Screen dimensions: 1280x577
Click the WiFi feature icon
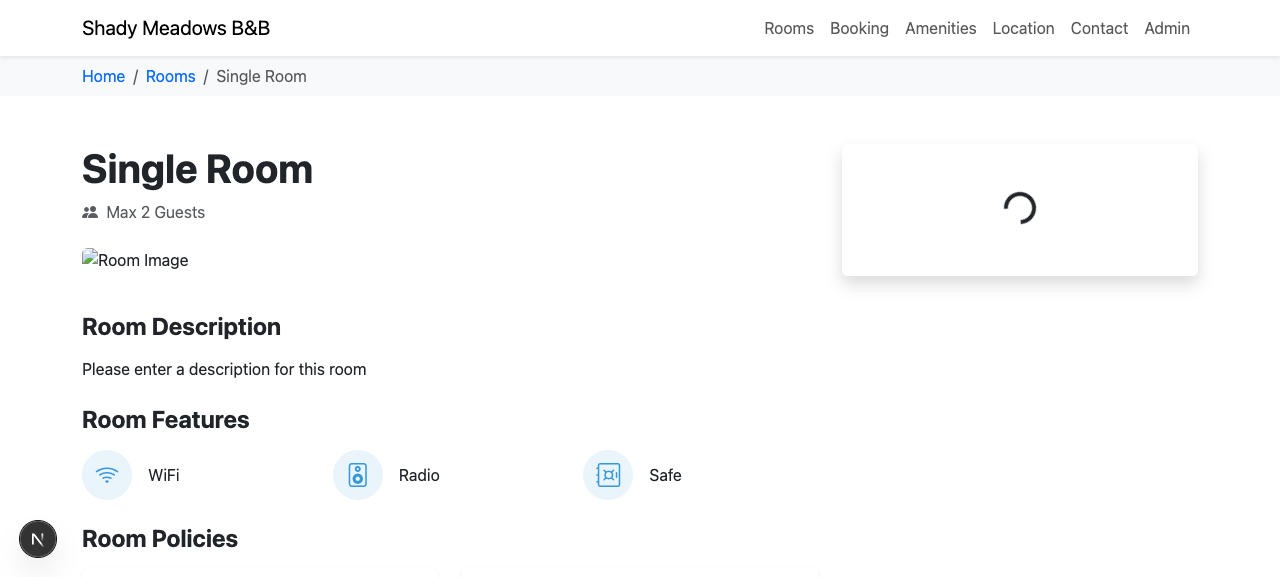click(107, 475)
